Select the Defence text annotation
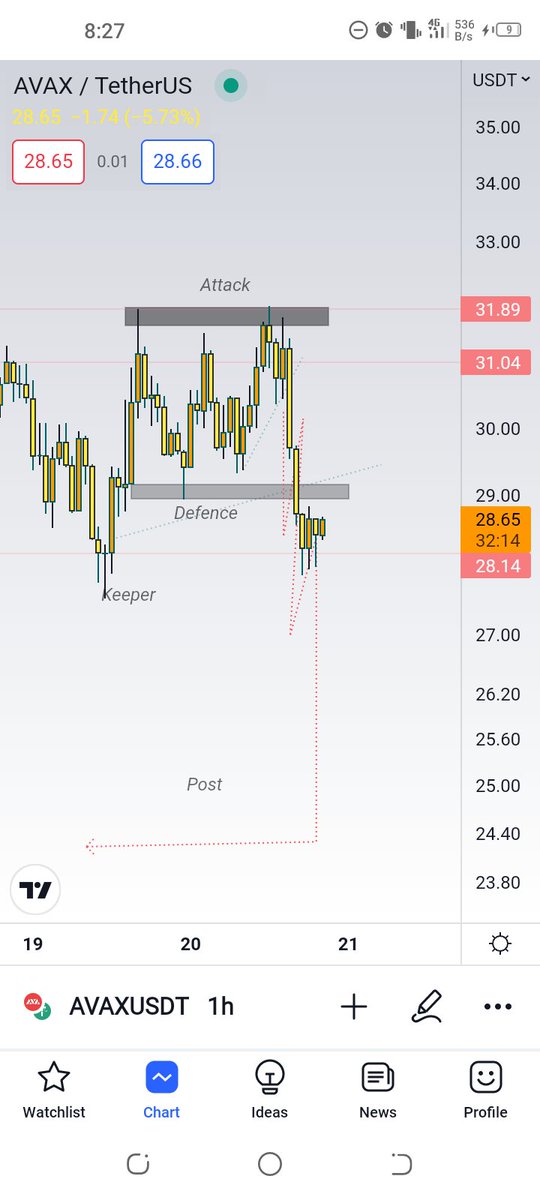Viewport: 540px width, 1200px height. point(206,513)
